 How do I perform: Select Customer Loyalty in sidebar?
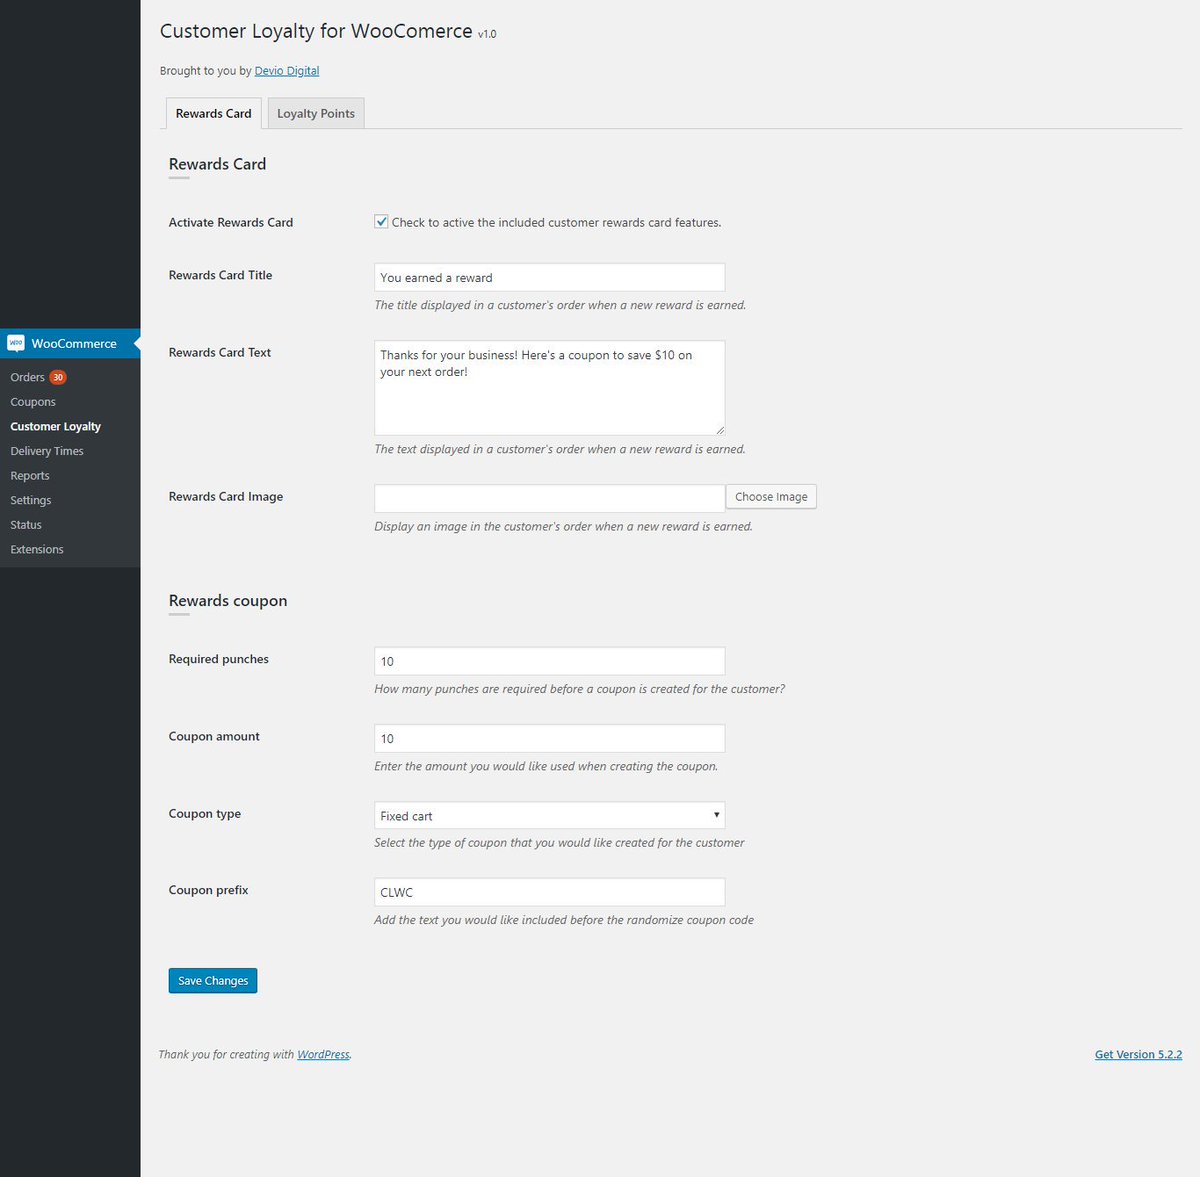click(x=55, y=426)
